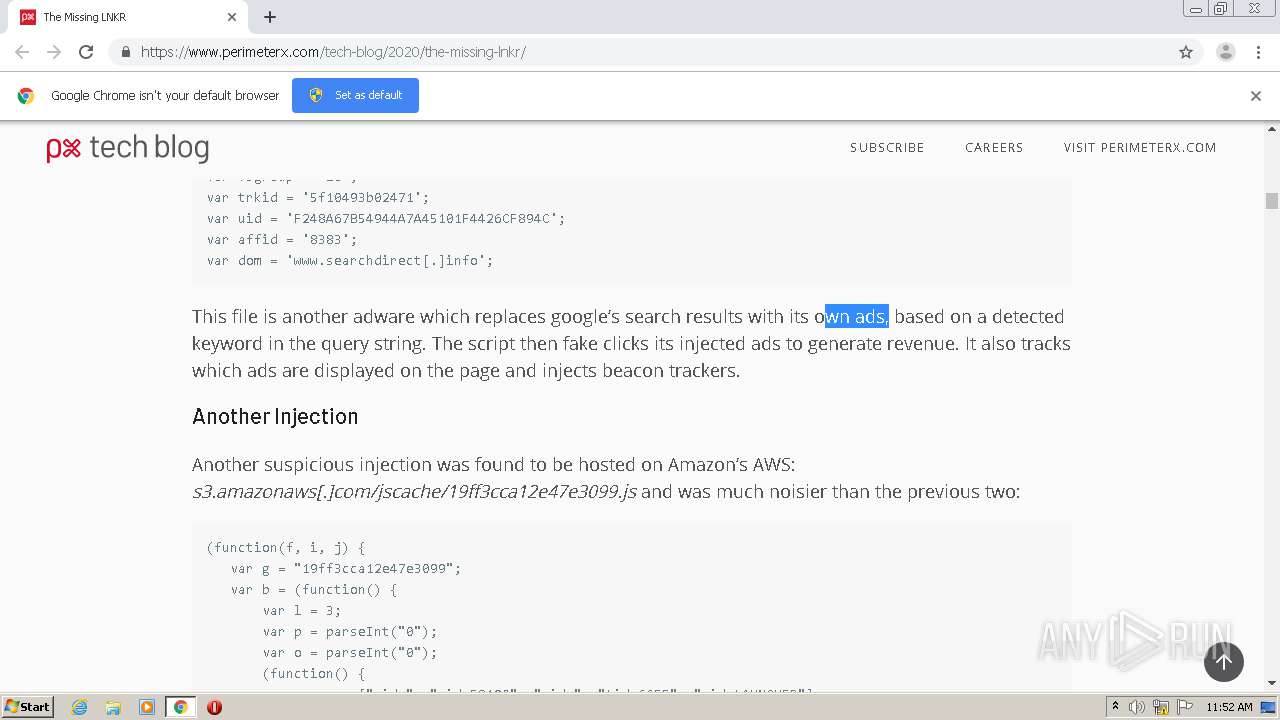This screenshot has height=720, width=1280.
Task: Go back to the previous page
Action: [x=22, y=52]
